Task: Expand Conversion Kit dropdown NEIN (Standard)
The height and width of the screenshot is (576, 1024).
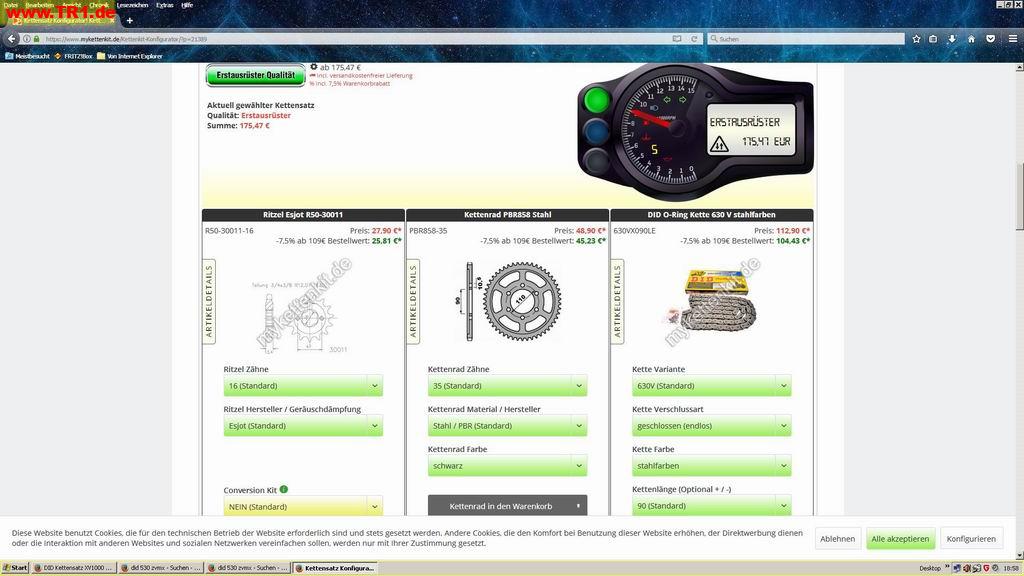Action: [x=303, y=506]
